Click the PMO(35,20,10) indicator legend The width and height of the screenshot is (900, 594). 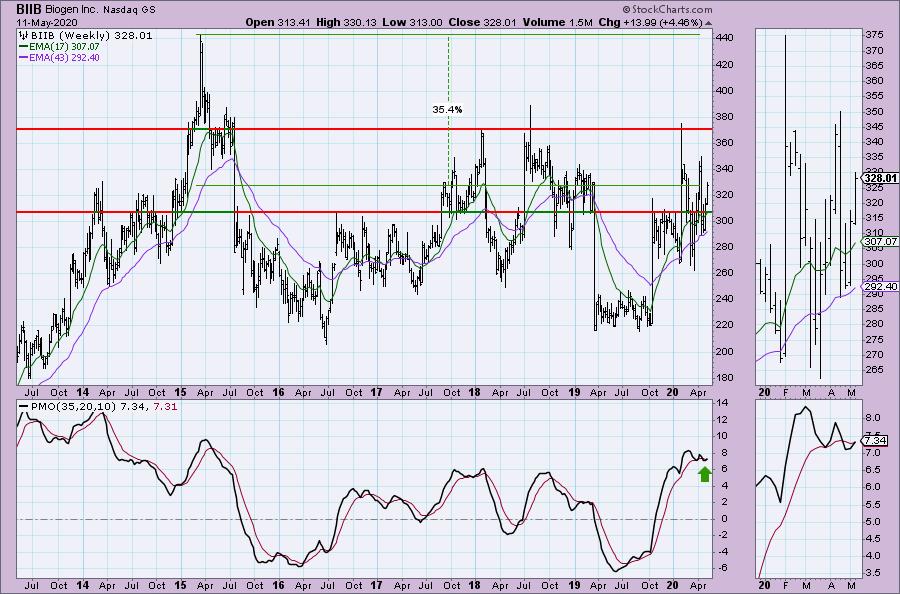98,407
